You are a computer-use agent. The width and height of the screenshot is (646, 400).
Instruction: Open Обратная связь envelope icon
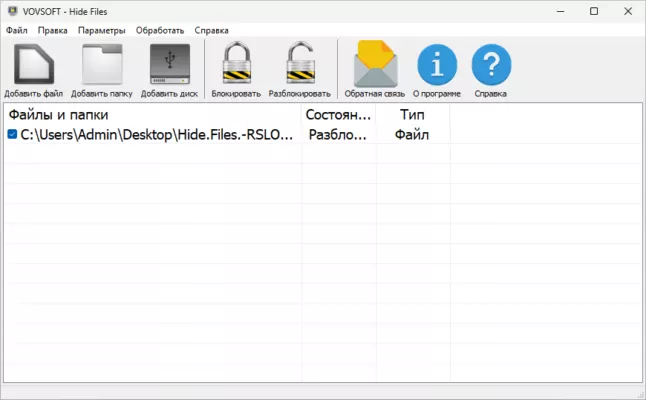pyautogui.click(x=375, y=63)
